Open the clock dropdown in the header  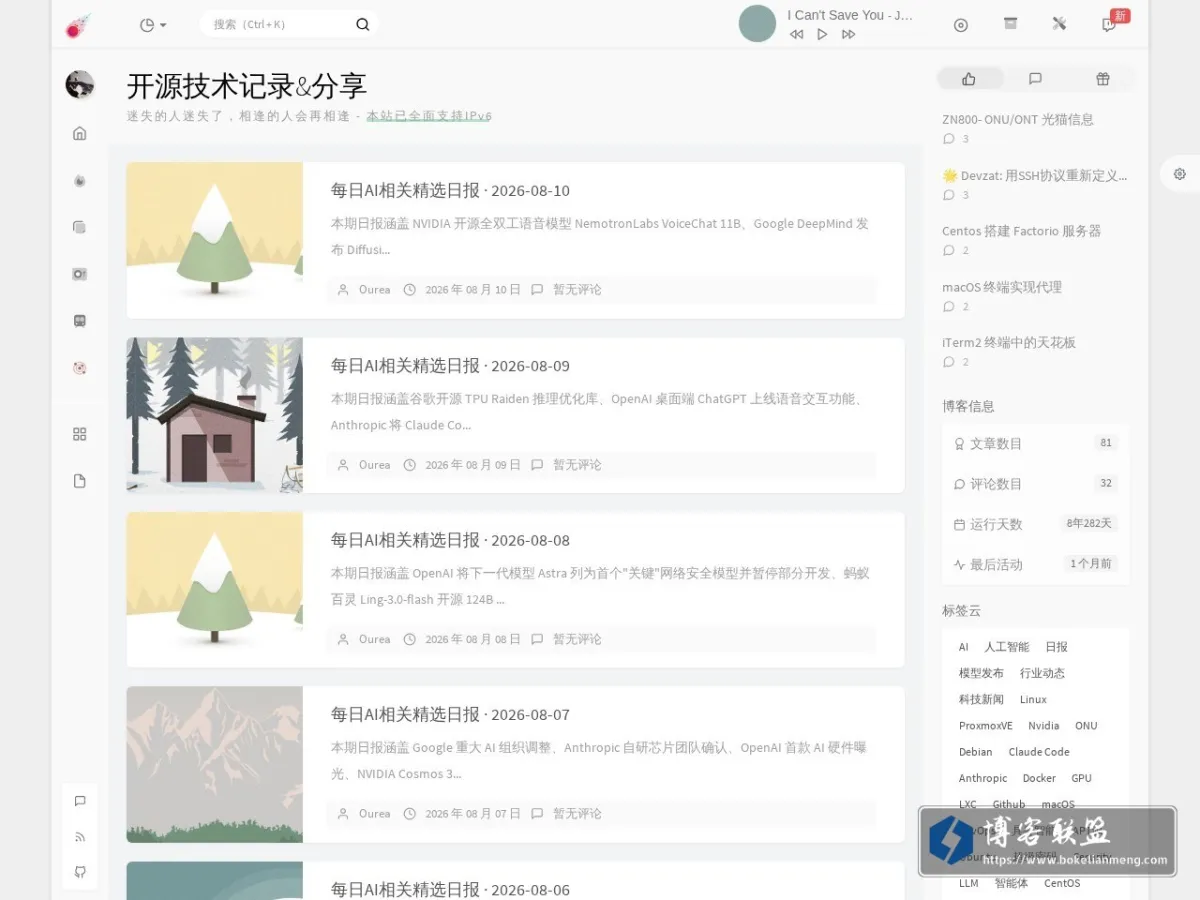(153, 25)
